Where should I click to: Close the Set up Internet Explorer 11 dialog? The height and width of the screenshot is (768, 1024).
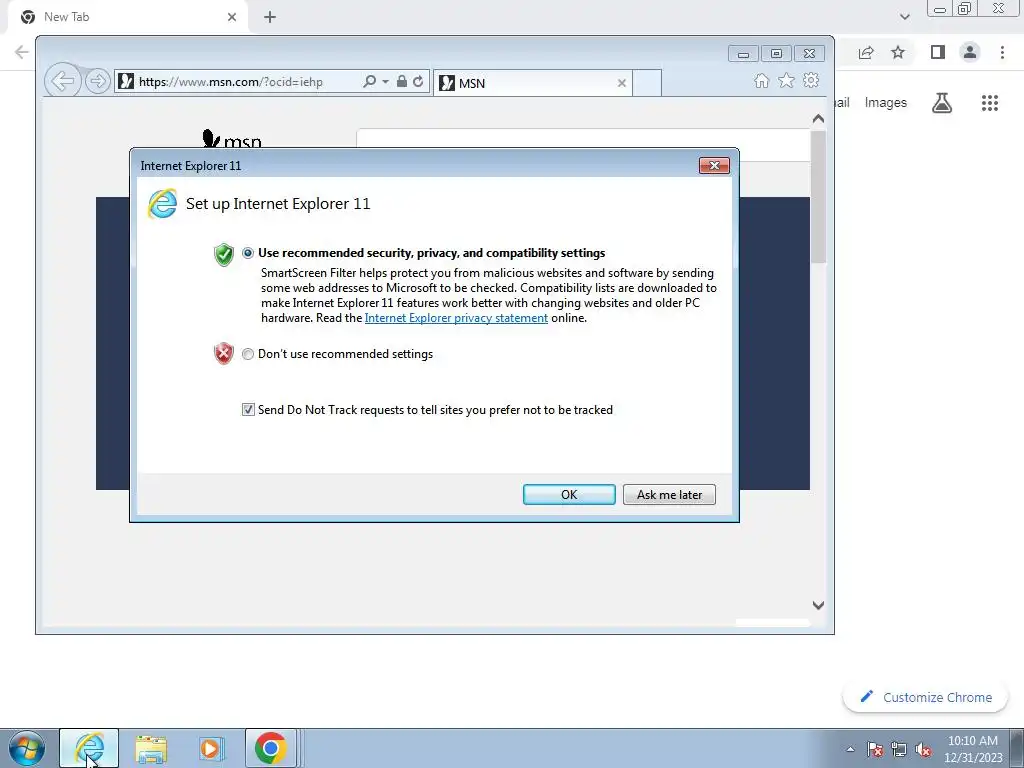coord(714,166)
